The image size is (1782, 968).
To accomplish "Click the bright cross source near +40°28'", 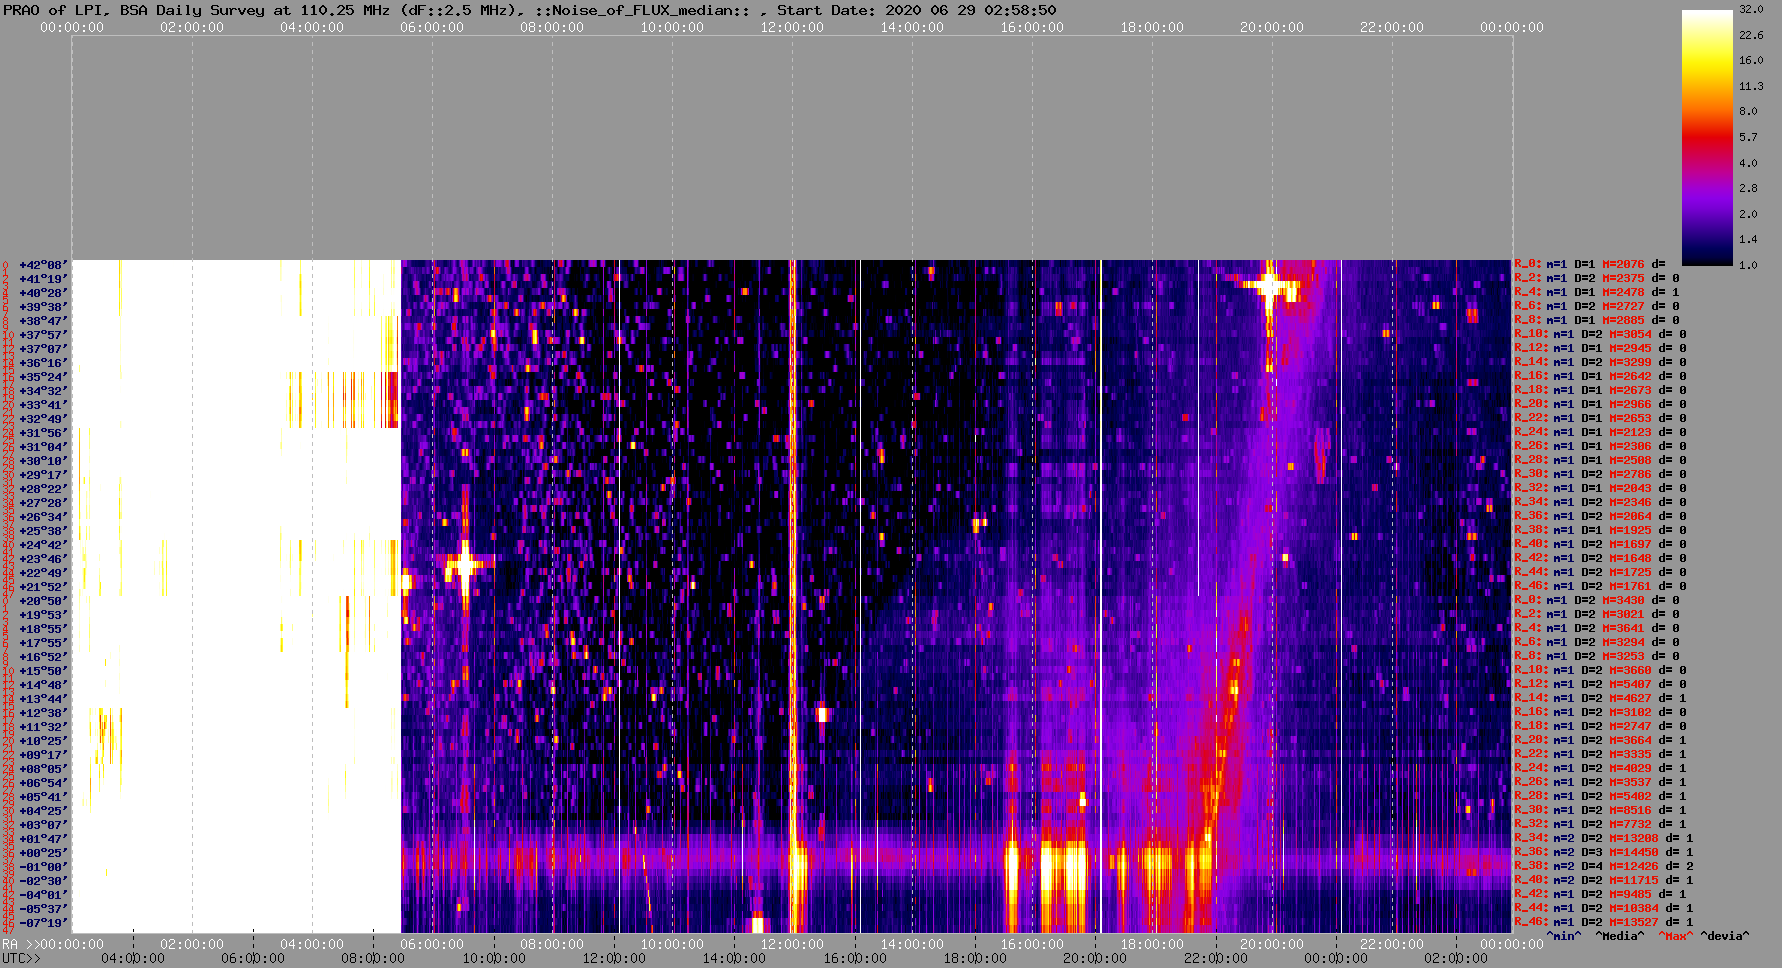I will pos(1270,287).
